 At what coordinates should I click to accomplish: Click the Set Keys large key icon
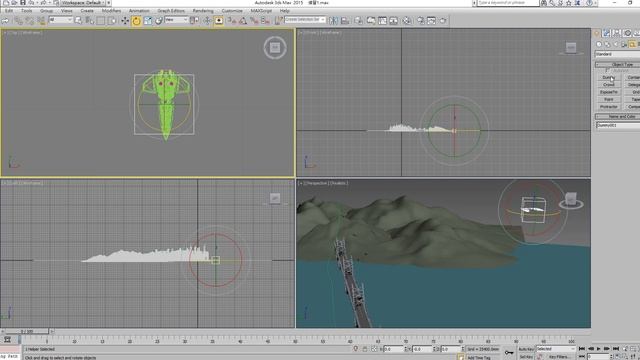point(509,352)
